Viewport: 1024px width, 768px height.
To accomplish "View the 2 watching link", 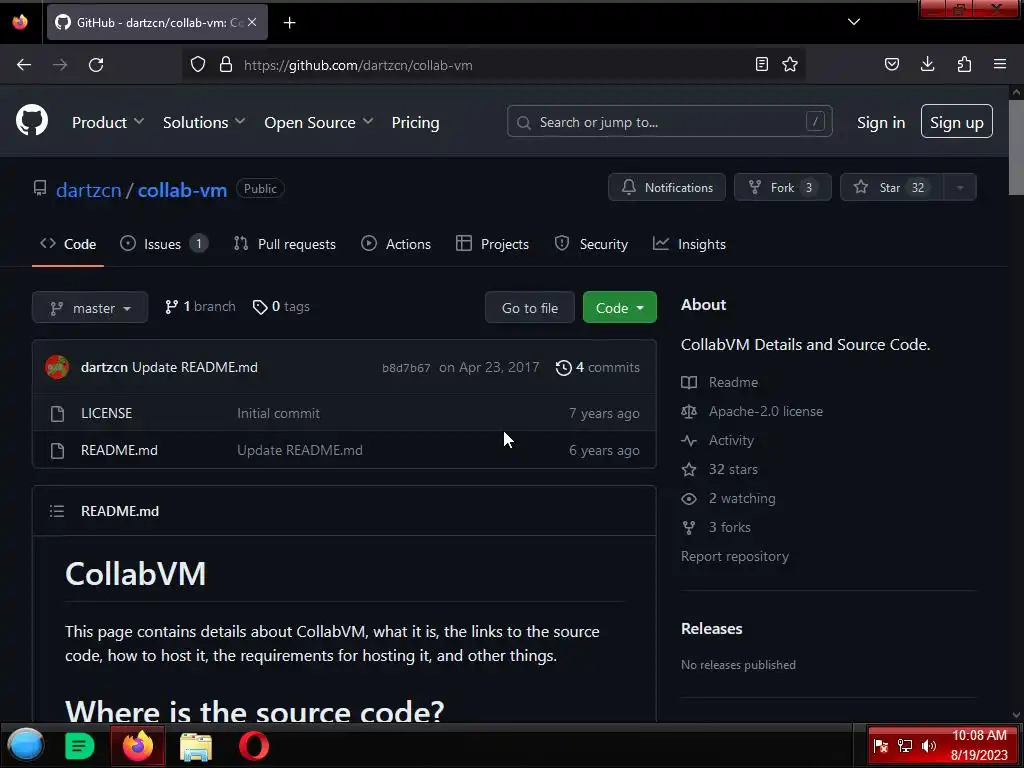I will point(742,498).
